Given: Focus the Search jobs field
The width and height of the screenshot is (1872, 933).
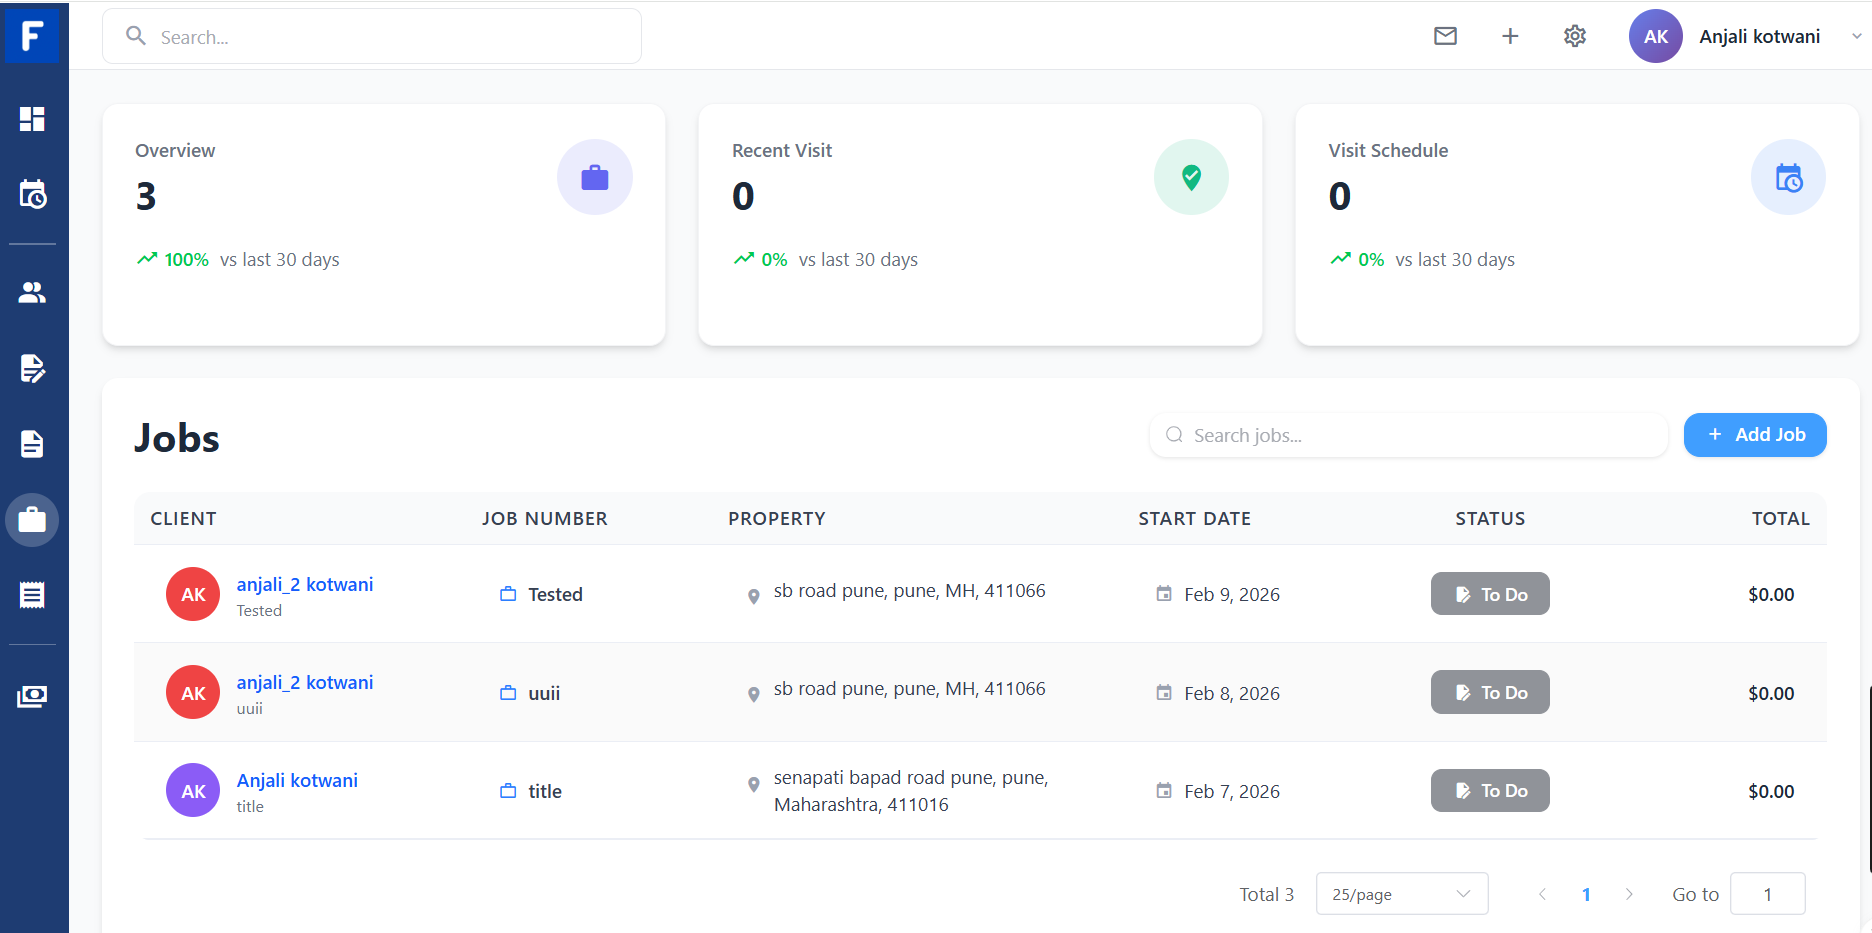Looking at the screenshot, I should (x=1408, y=435).
